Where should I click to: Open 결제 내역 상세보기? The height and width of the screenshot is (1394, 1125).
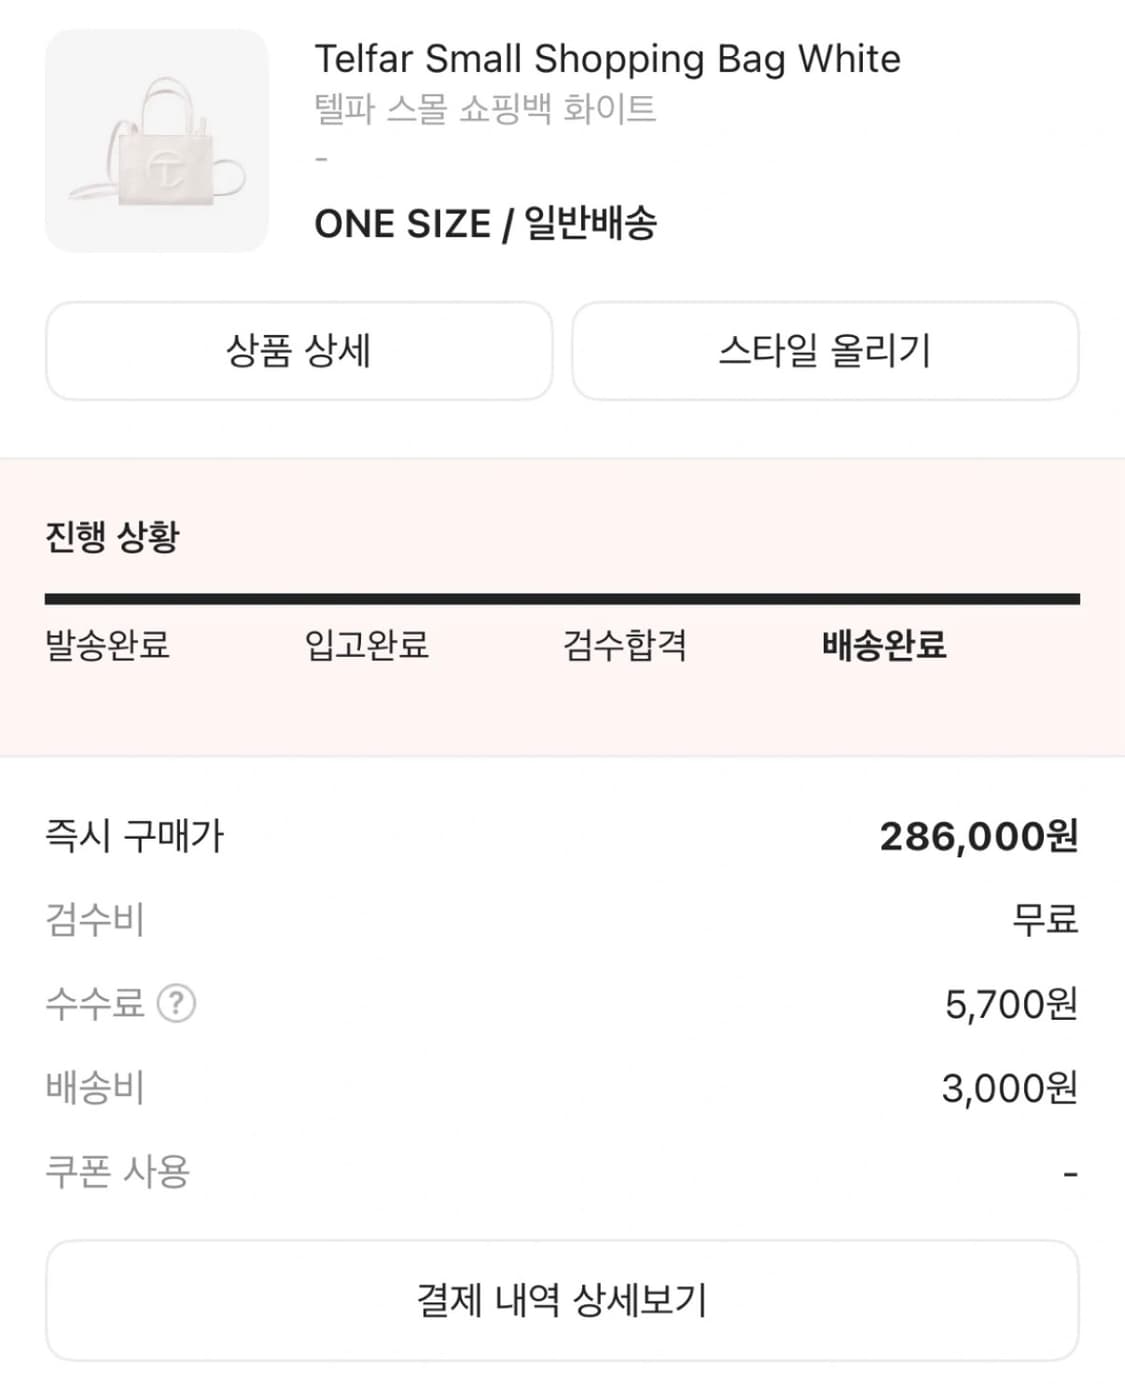(x=562, y=1300)
